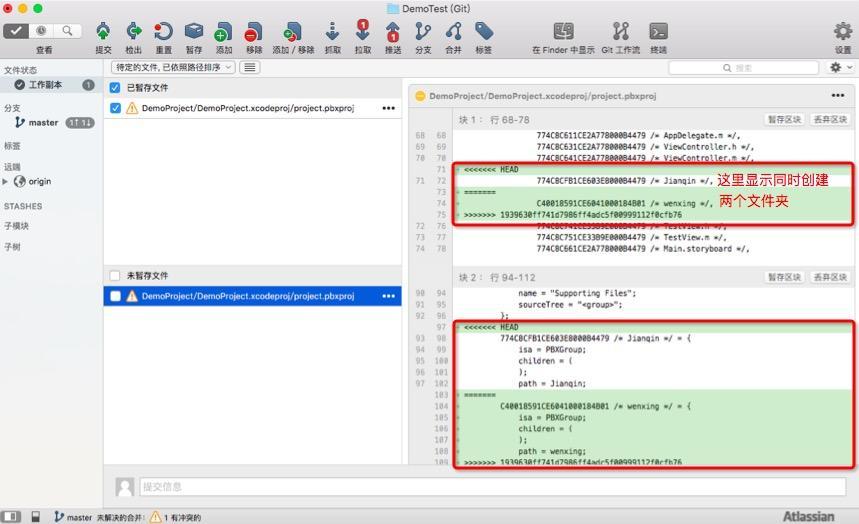Open more options for unstaged project.pbxproj
The image size is (859, 524).
tap(388, 296)
